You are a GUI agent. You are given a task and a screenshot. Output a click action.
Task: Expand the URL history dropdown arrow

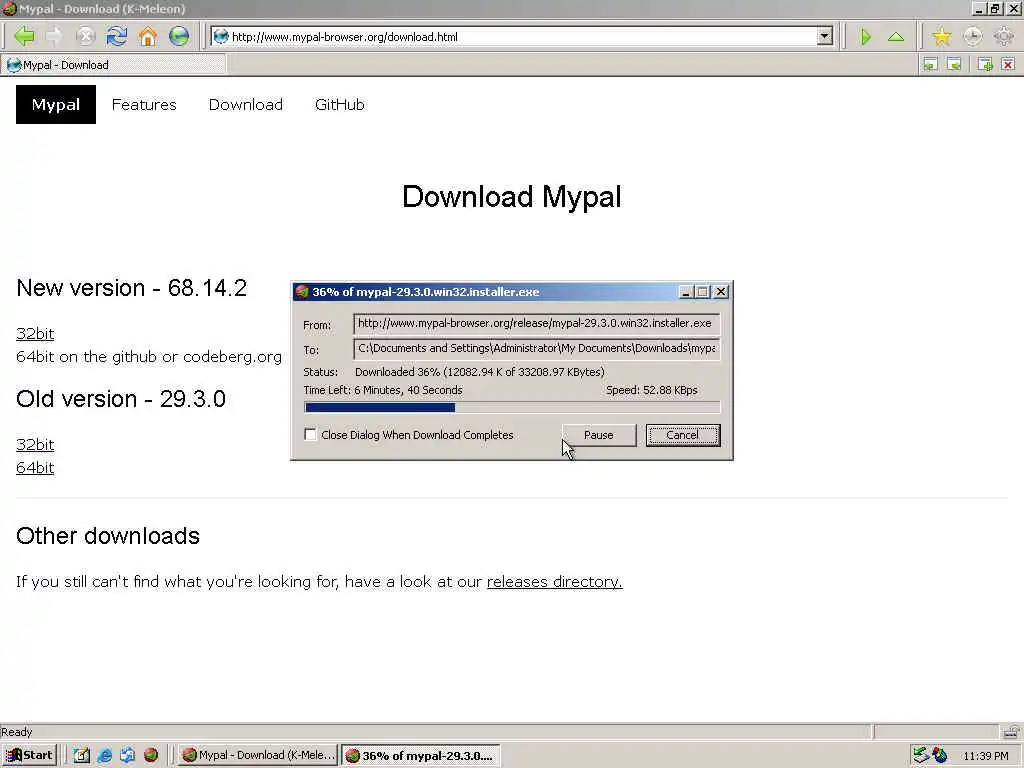coord(825,37)
